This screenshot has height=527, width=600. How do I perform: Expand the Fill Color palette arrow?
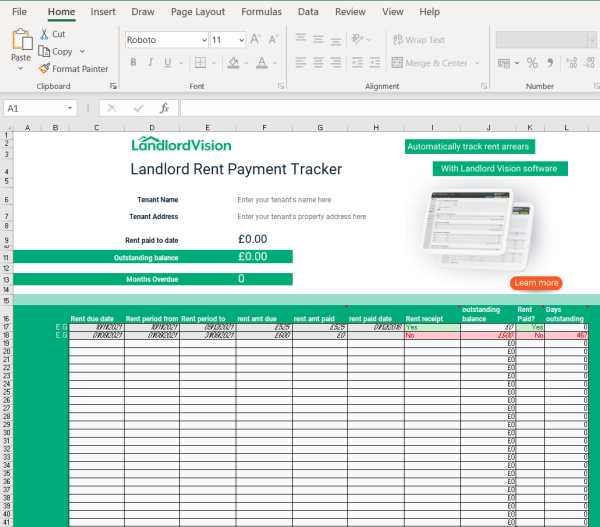[x=246, y=63]
